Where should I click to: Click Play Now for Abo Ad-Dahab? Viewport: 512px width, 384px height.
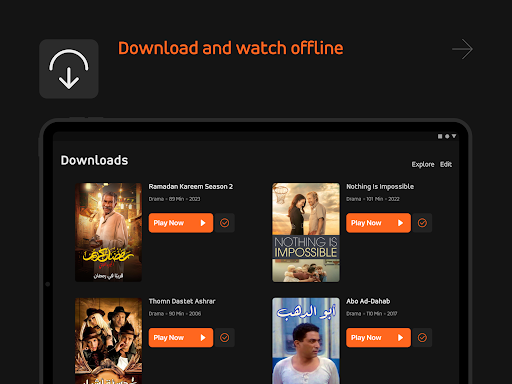(378, 337)
